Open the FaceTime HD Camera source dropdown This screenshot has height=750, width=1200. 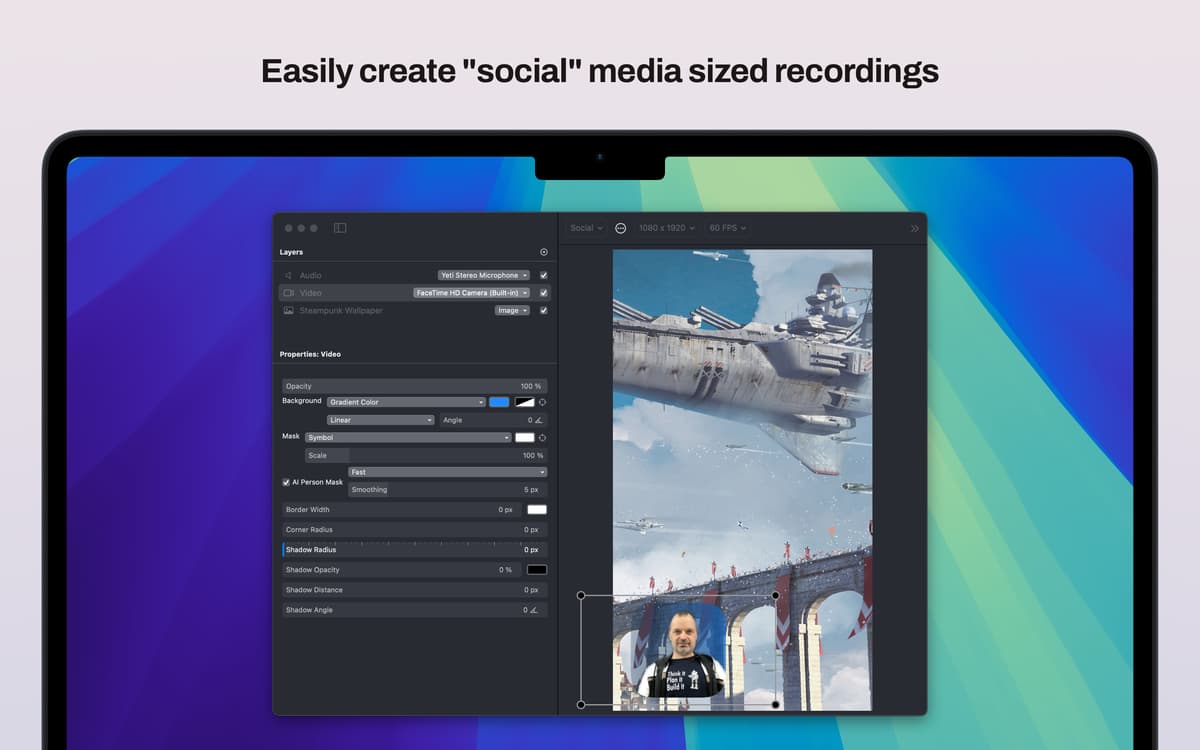pos(471,293)
